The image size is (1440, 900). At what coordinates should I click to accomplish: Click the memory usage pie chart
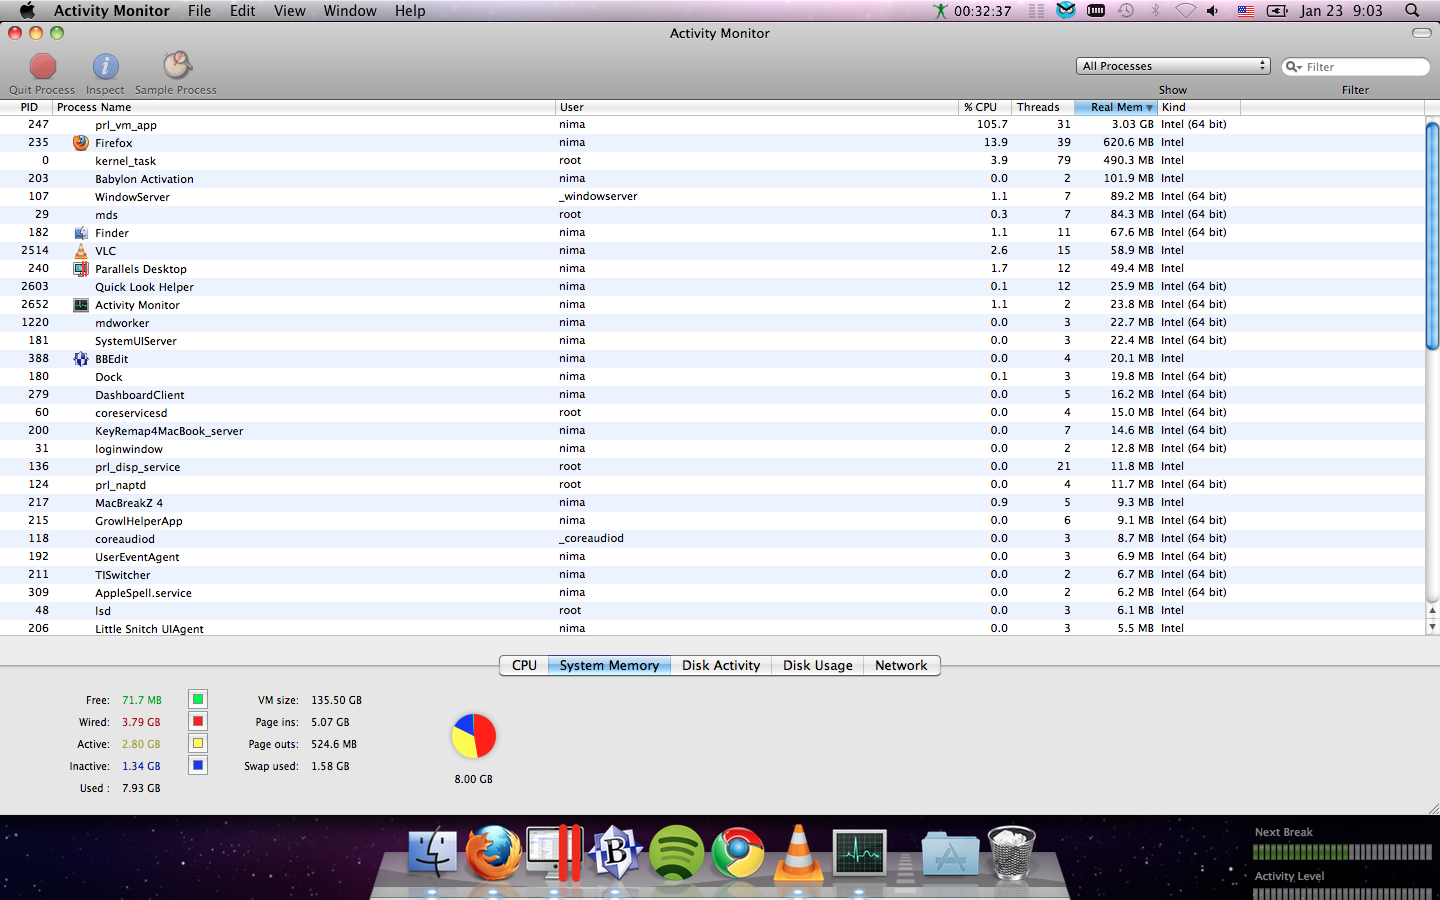(x=474, y=736)
